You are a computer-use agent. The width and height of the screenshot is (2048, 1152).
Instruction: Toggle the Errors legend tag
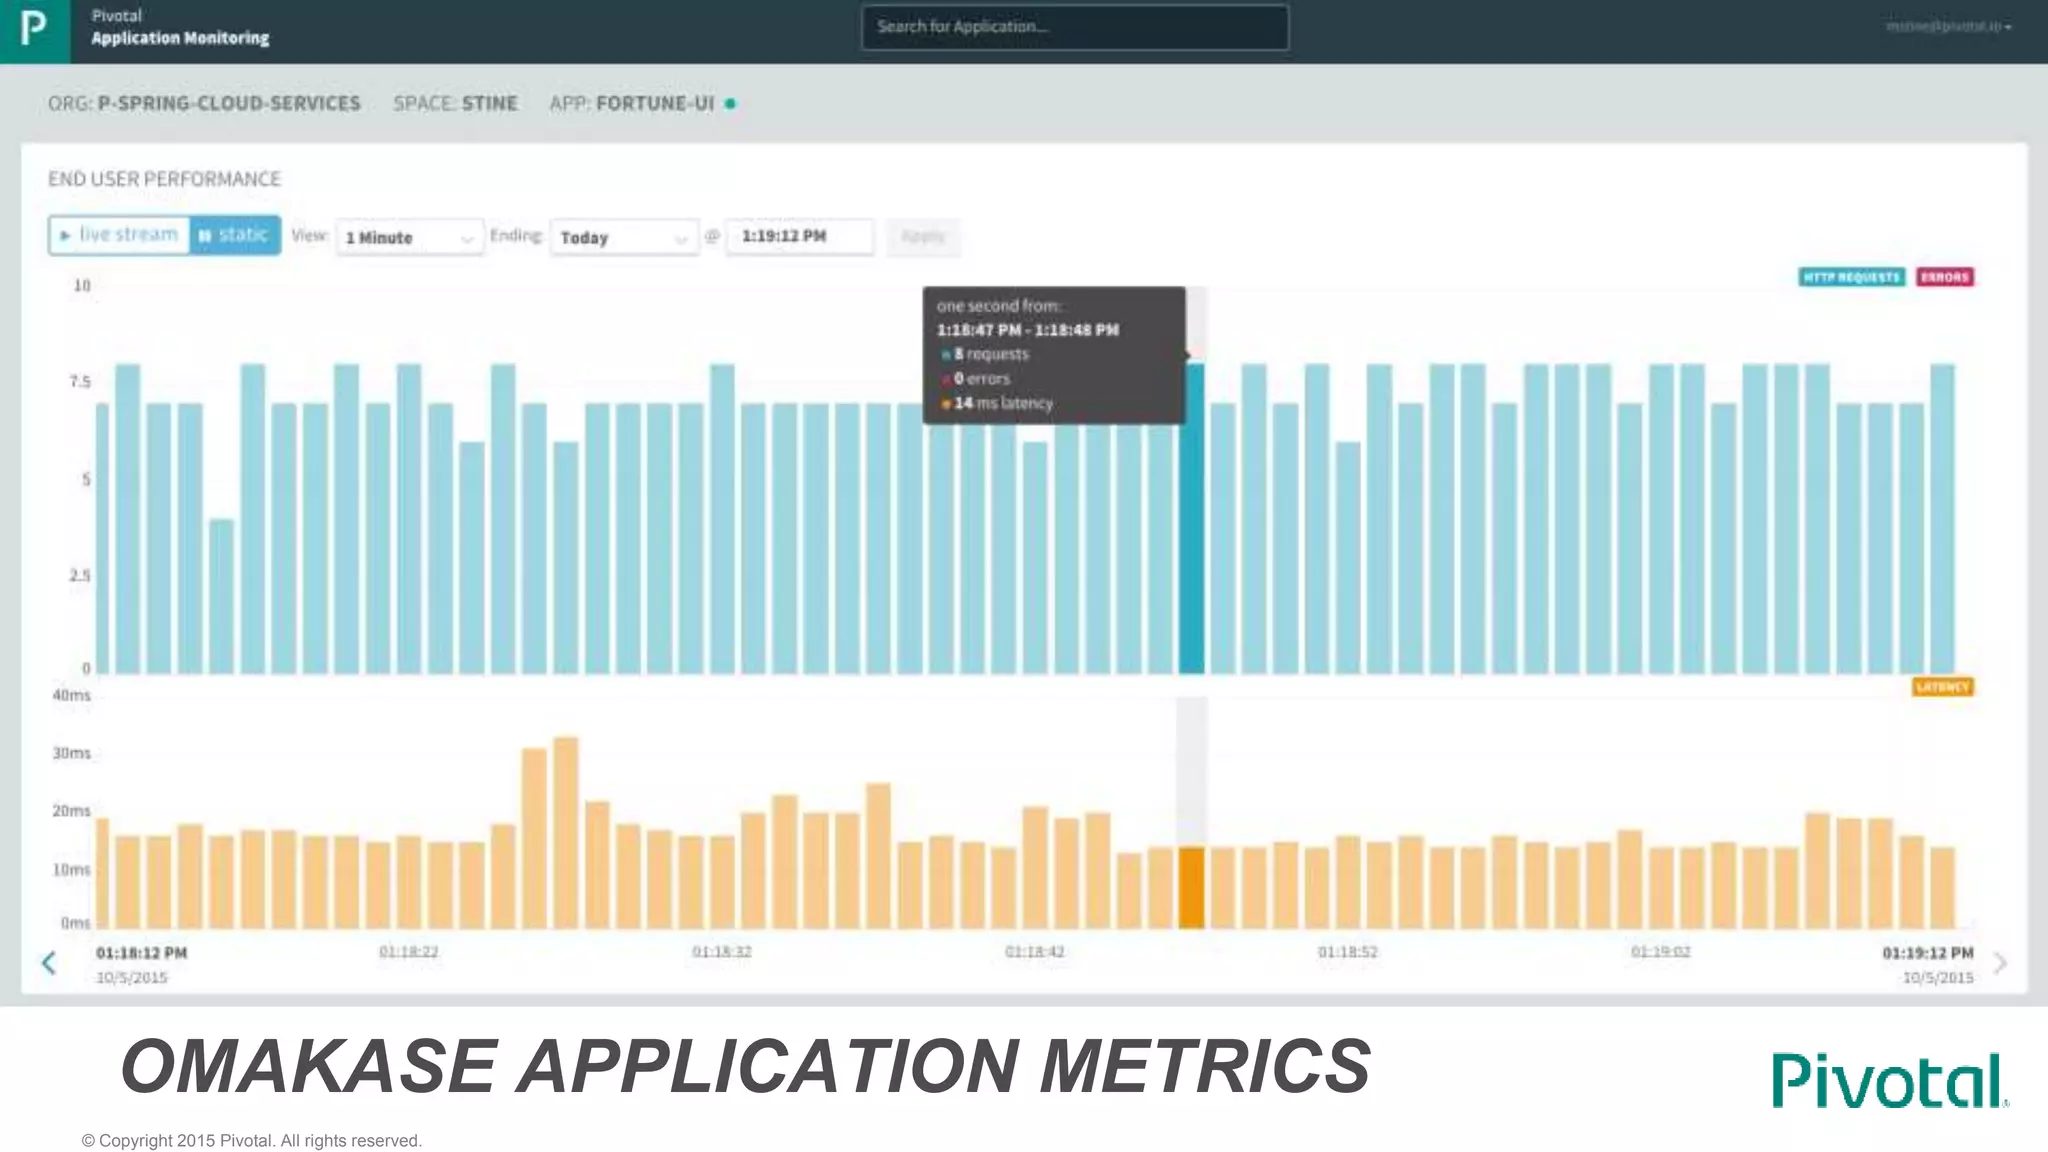tap(1944, 277)
